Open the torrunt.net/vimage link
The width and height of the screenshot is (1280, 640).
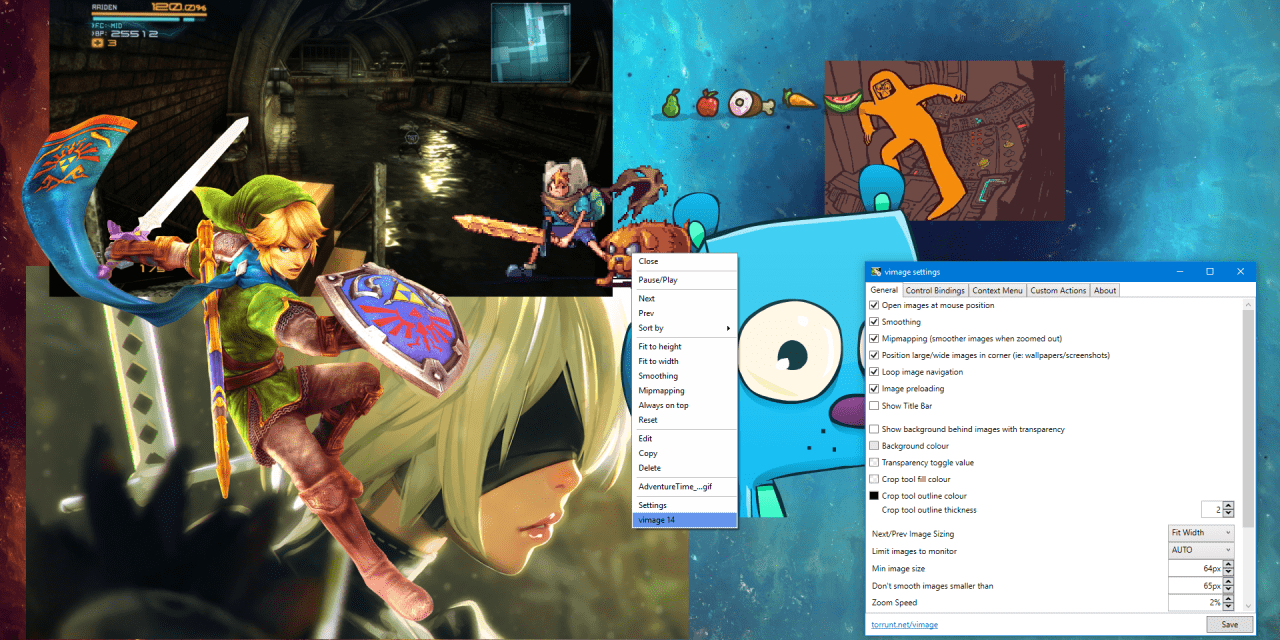[x=904, y=625]
